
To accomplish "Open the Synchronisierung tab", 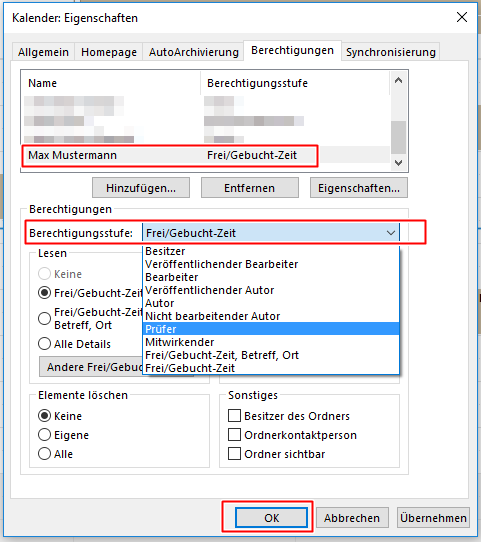I will tap(390, 52).
